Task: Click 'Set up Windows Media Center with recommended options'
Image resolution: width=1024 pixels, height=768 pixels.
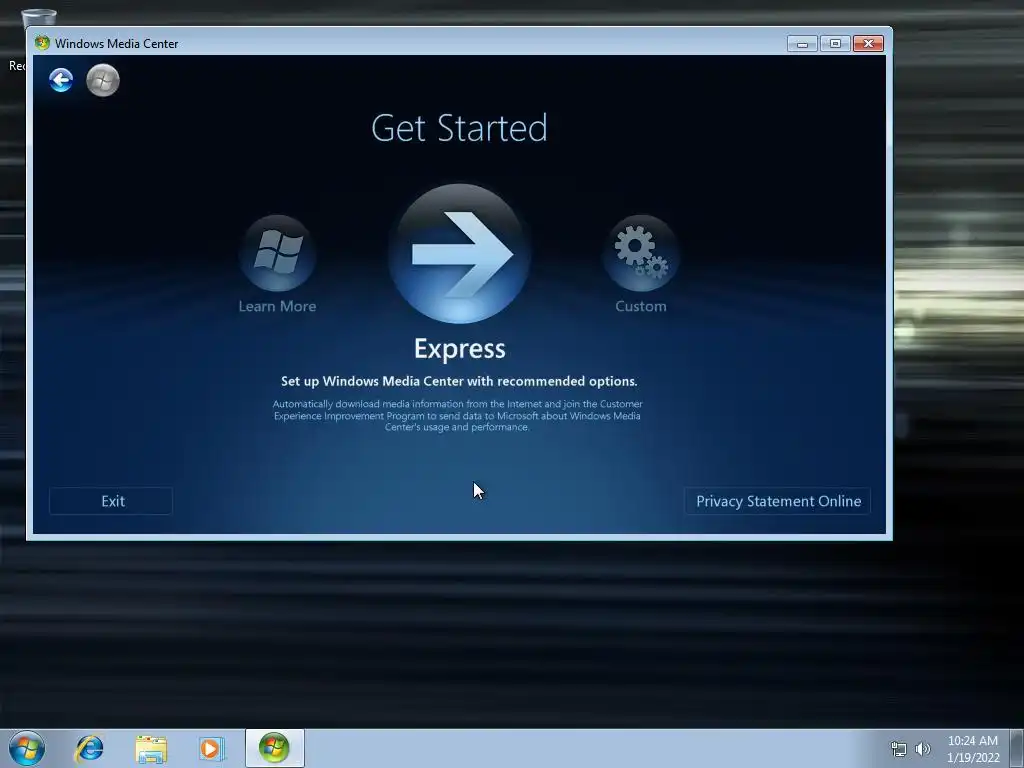Action: [459, 381]
